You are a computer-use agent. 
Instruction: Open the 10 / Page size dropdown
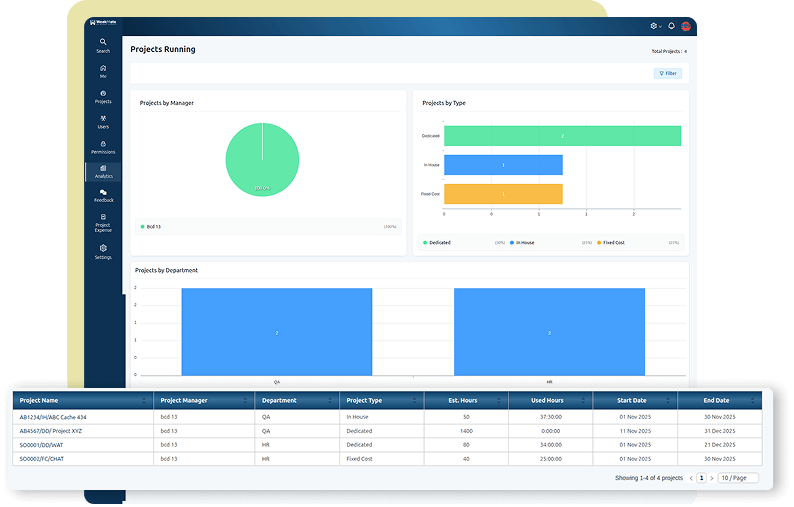point(738,478)
